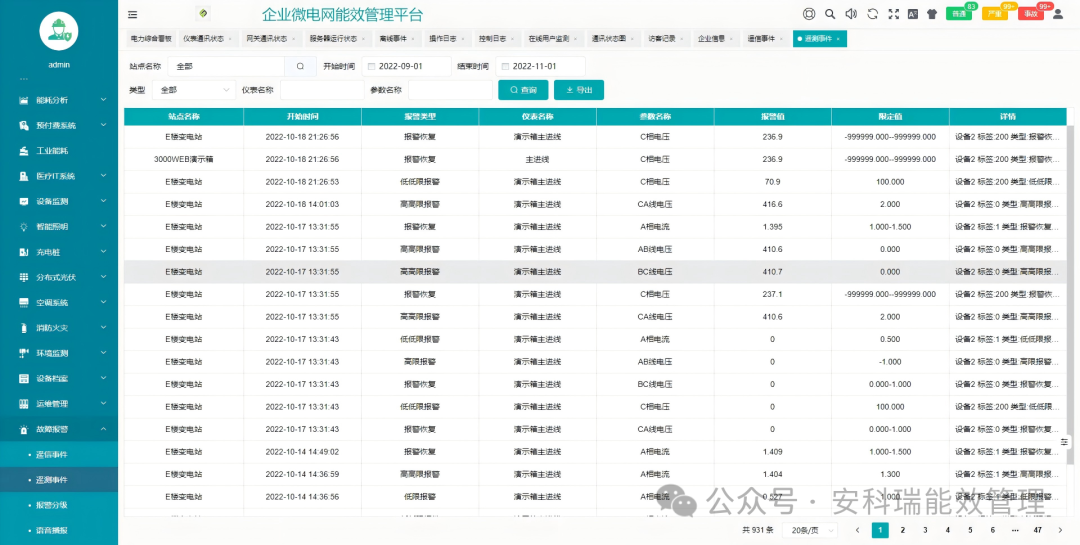Select the 3000WEB演示箱 station cell
The width and height of the screenshot is (1080, 545).
point(184,159)
